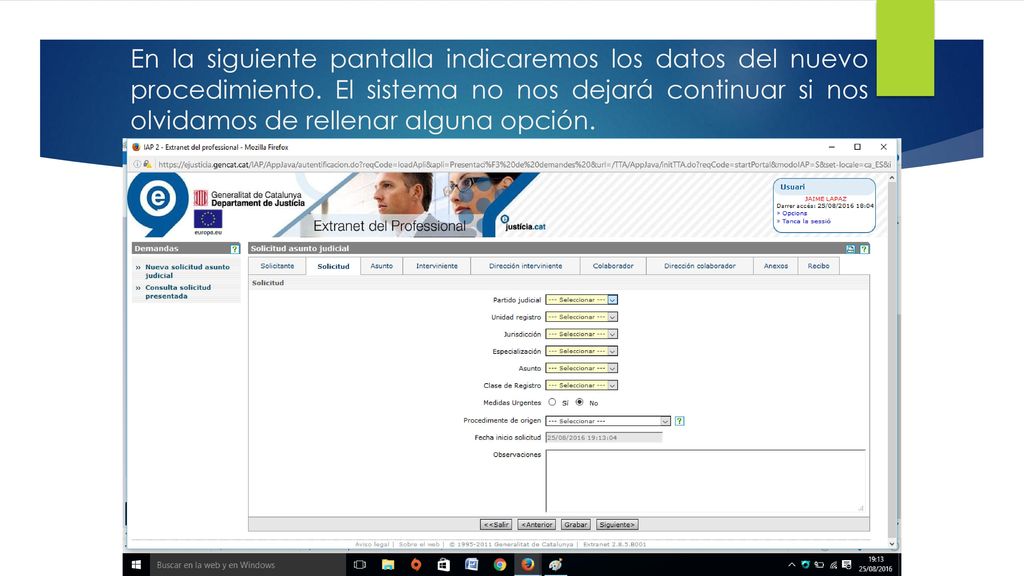Select No for Medidas Urgentes

(579, 402)
